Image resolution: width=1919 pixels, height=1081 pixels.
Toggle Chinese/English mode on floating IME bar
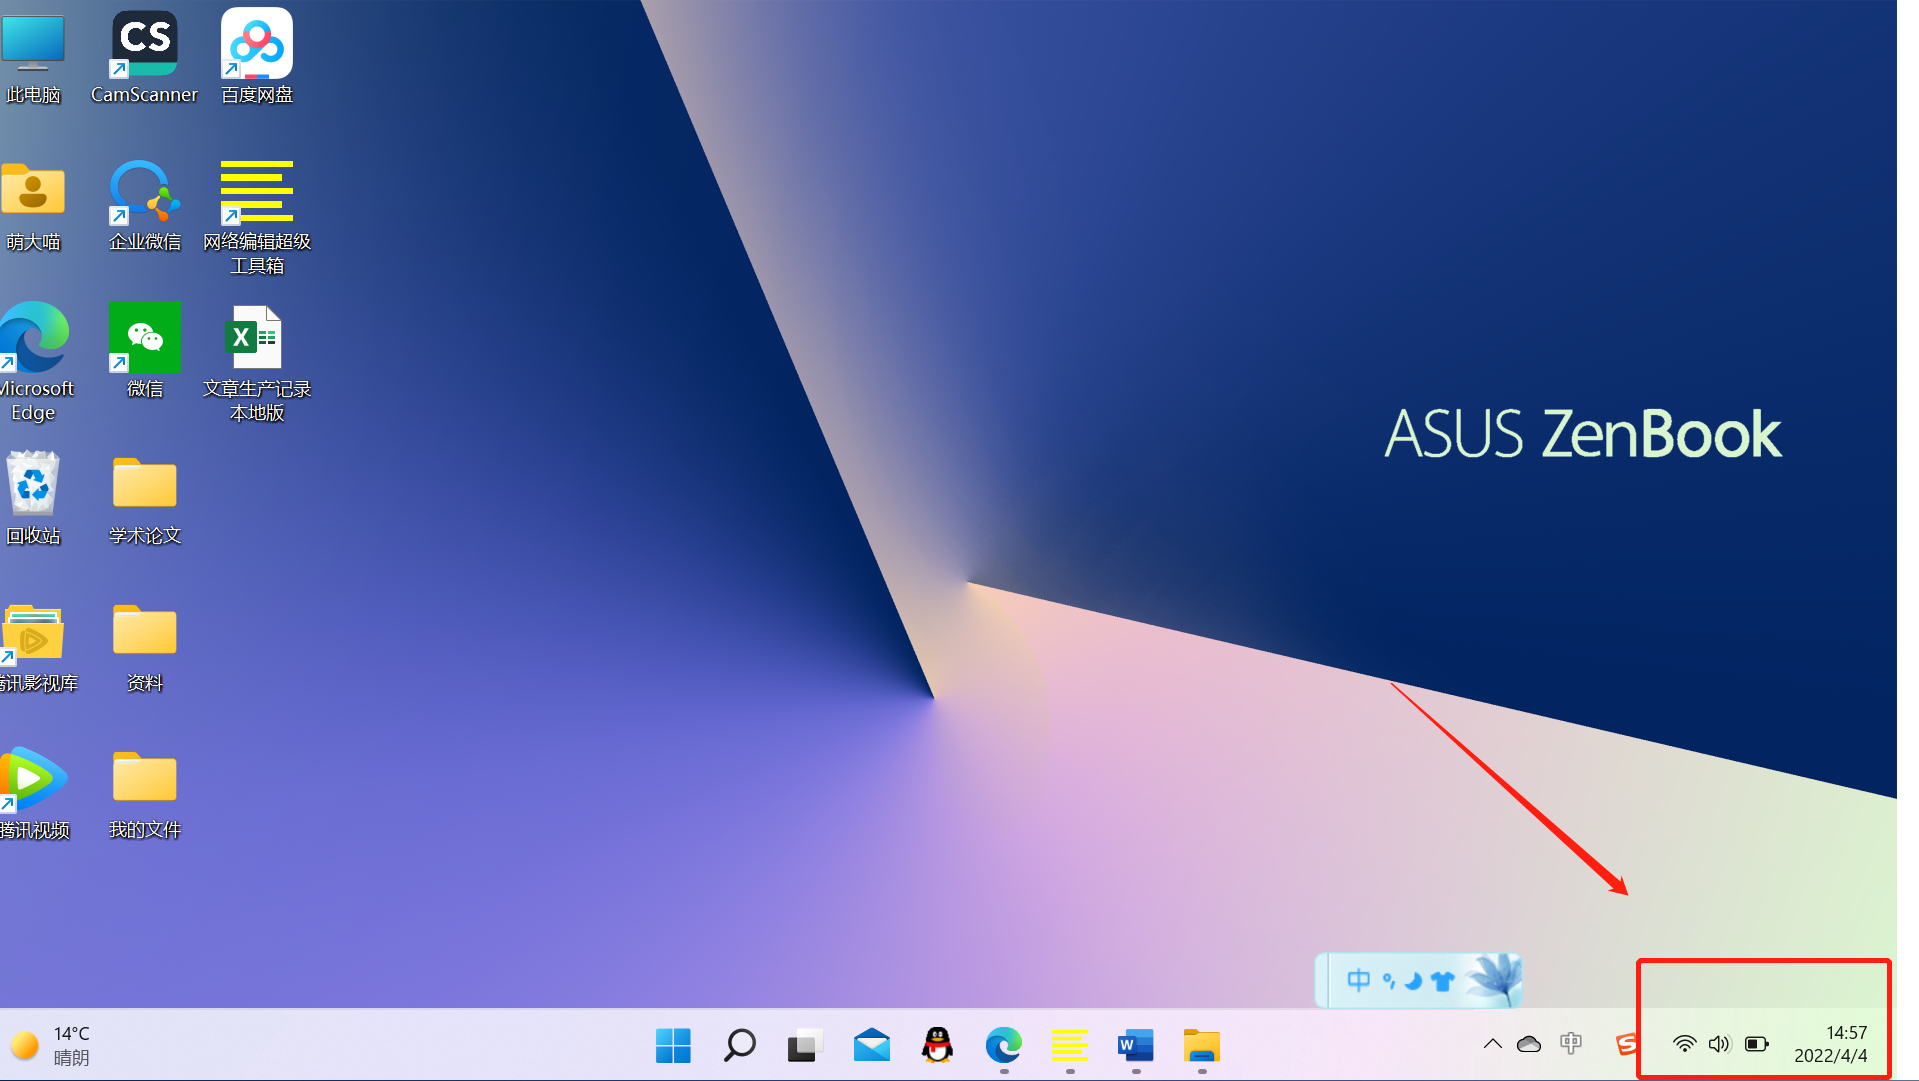coord(1358,980)
